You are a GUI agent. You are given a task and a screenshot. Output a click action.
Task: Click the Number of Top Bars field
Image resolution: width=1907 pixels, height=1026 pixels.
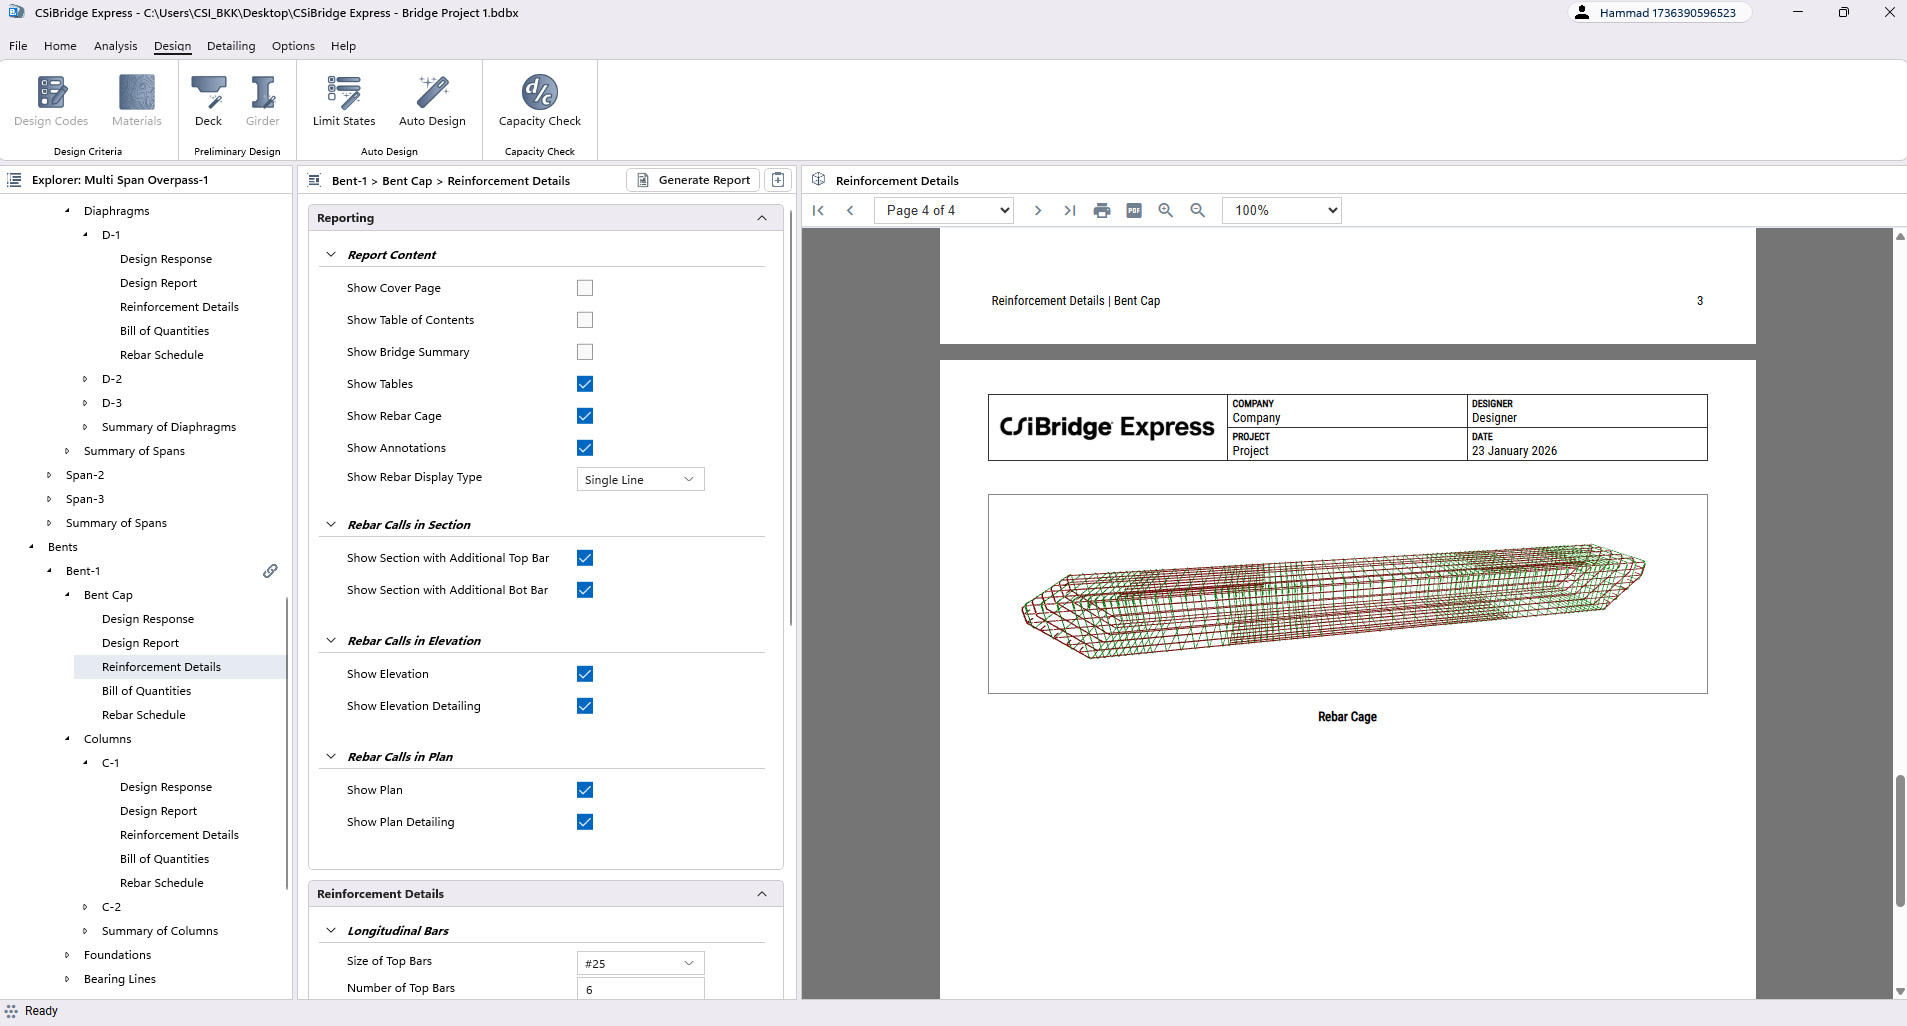[640, 989]
